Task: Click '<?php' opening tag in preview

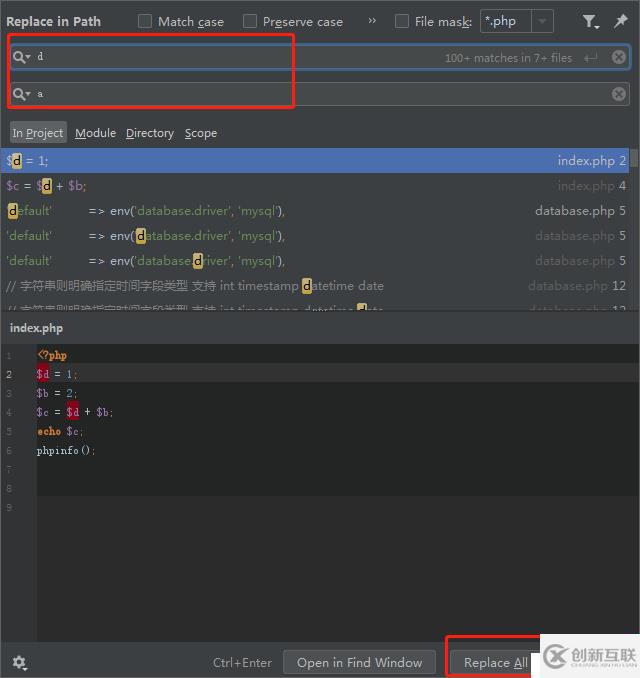Action: [52, 355]
